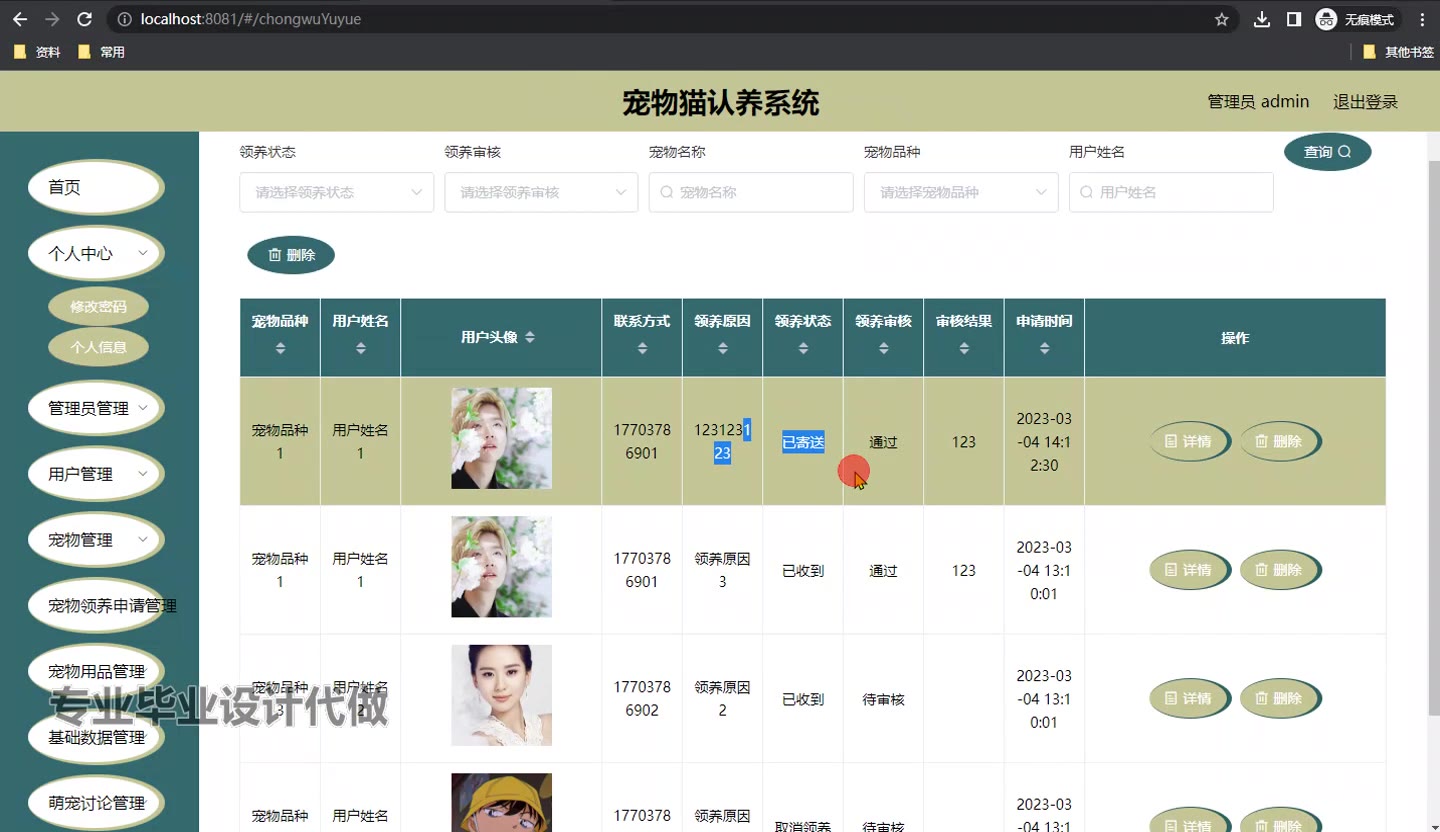This screenshot has height=832, width=1440.
Task: Click application time 2023-03-04 14:12:30
Action: (1044, 442)
